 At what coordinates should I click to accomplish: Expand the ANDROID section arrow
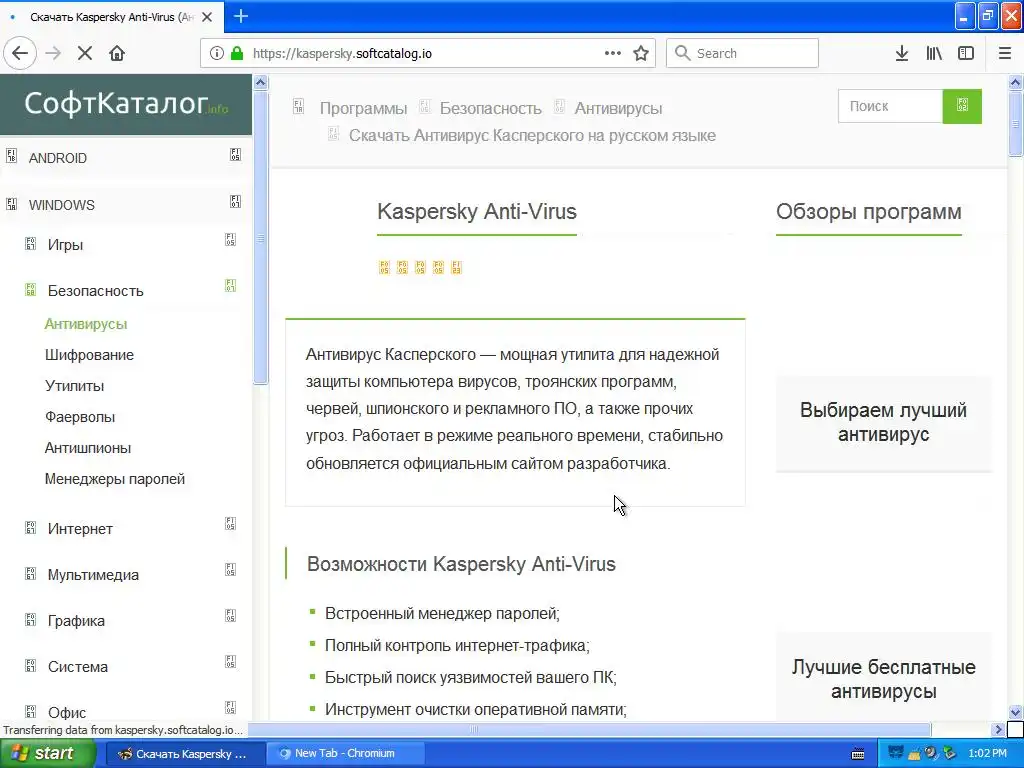236,155
